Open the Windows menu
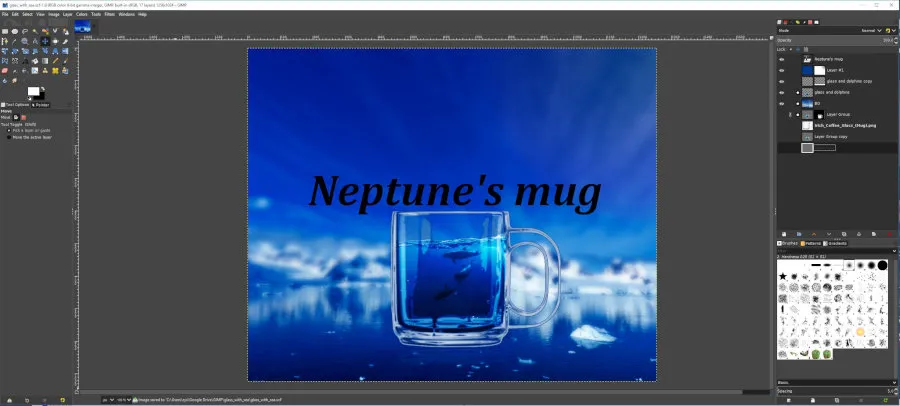The width and height of the screenshot is (900, 406). [x=126, y=14]
